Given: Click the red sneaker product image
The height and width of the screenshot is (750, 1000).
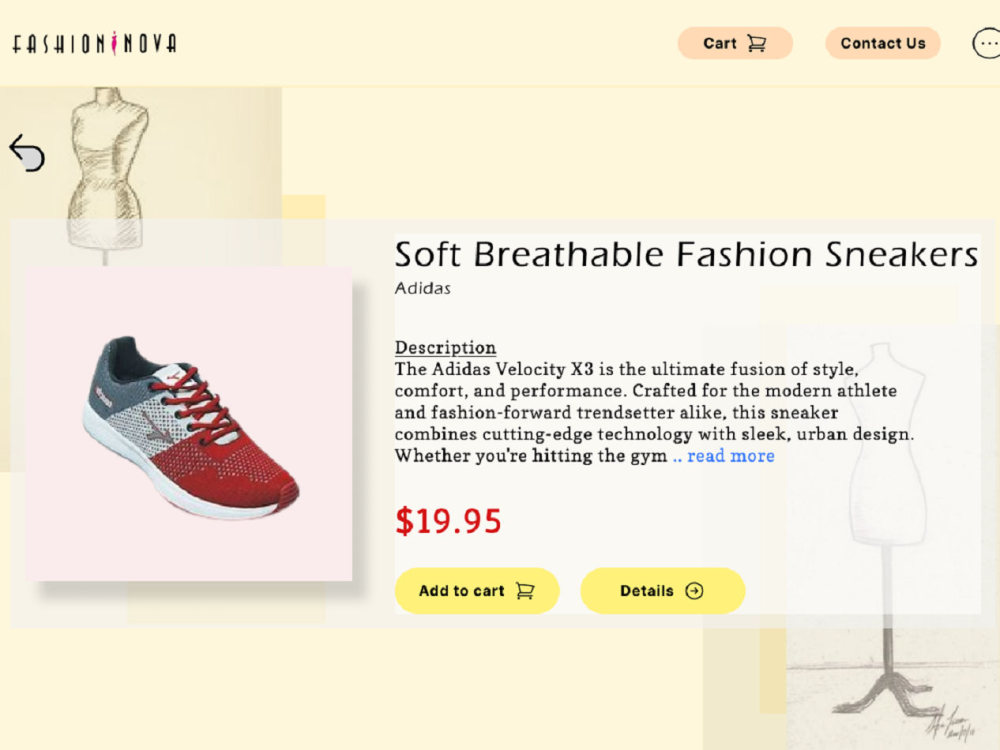Looking at the screenshot, I should [x=189, y=424].
